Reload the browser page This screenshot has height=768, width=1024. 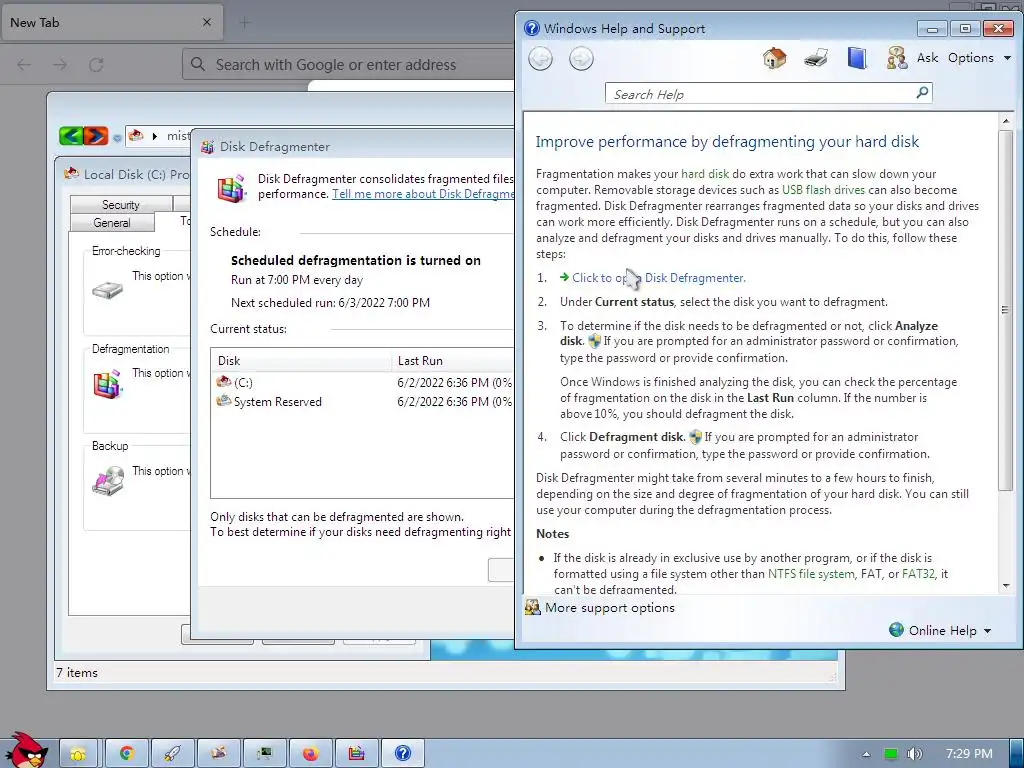(x=96, y=65)
